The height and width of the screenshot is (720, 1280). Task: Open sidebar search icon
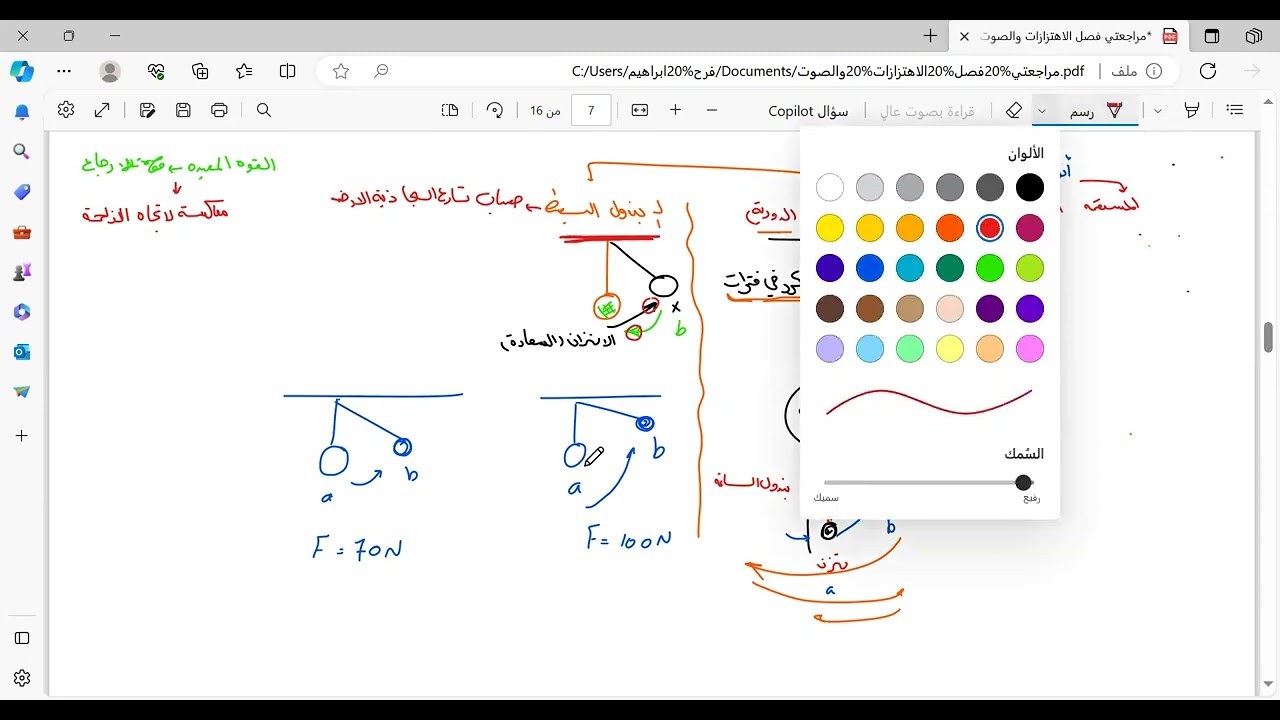[x=22, y=152]
